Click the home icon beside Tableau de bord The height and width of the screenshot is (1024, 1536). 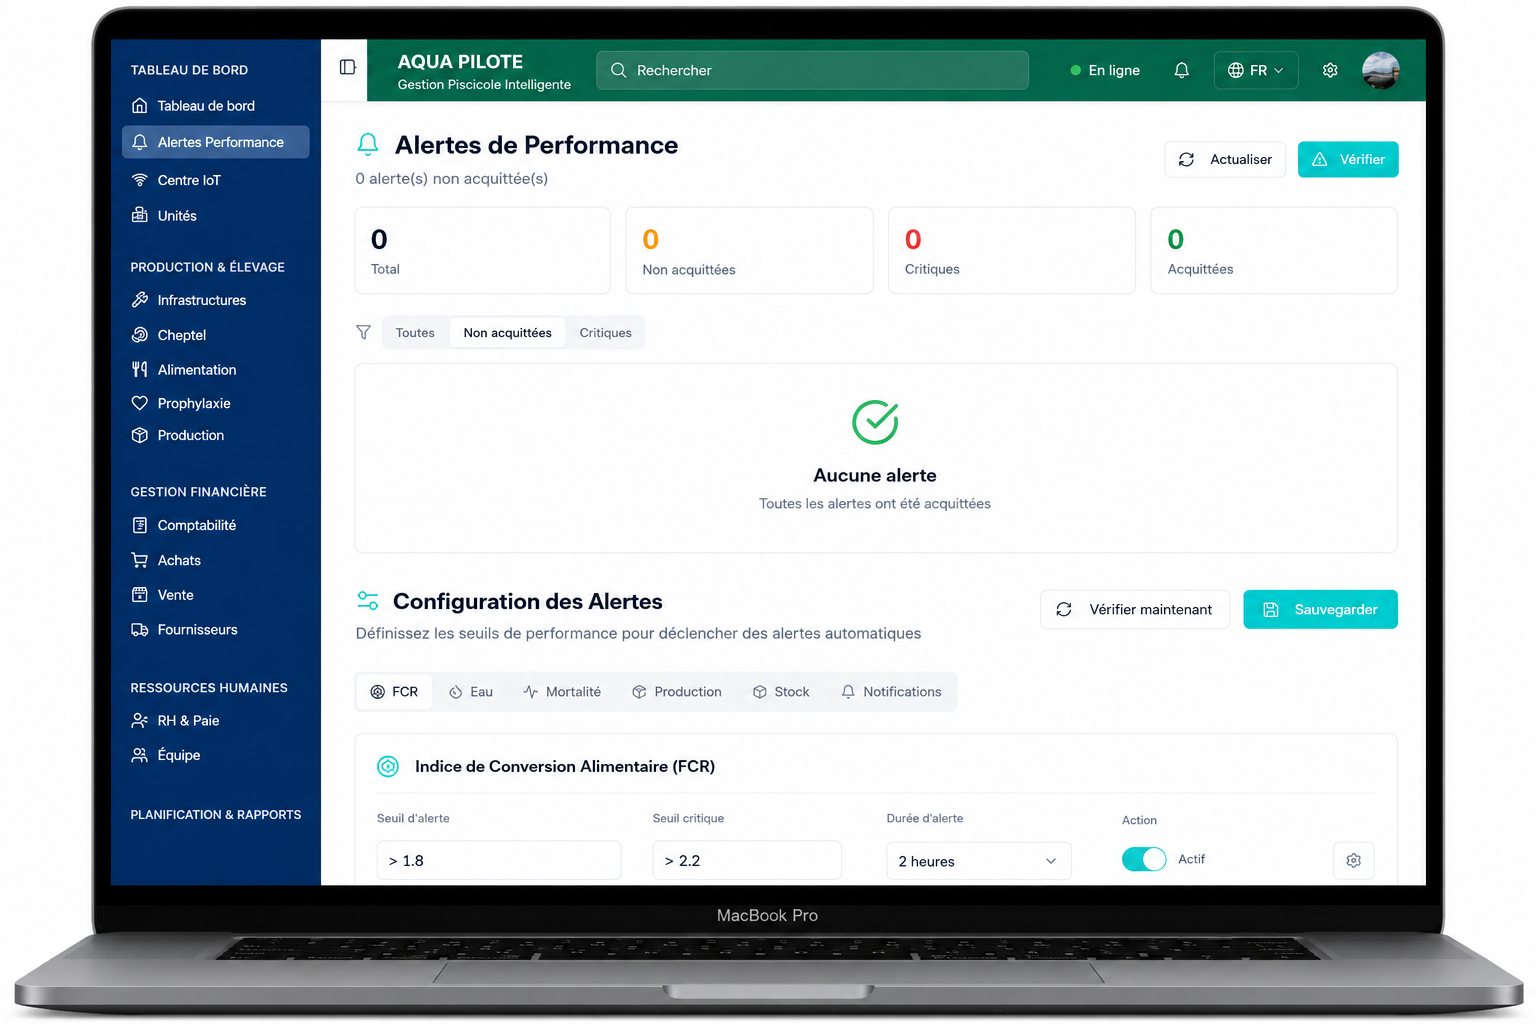[x=140, y=106]
